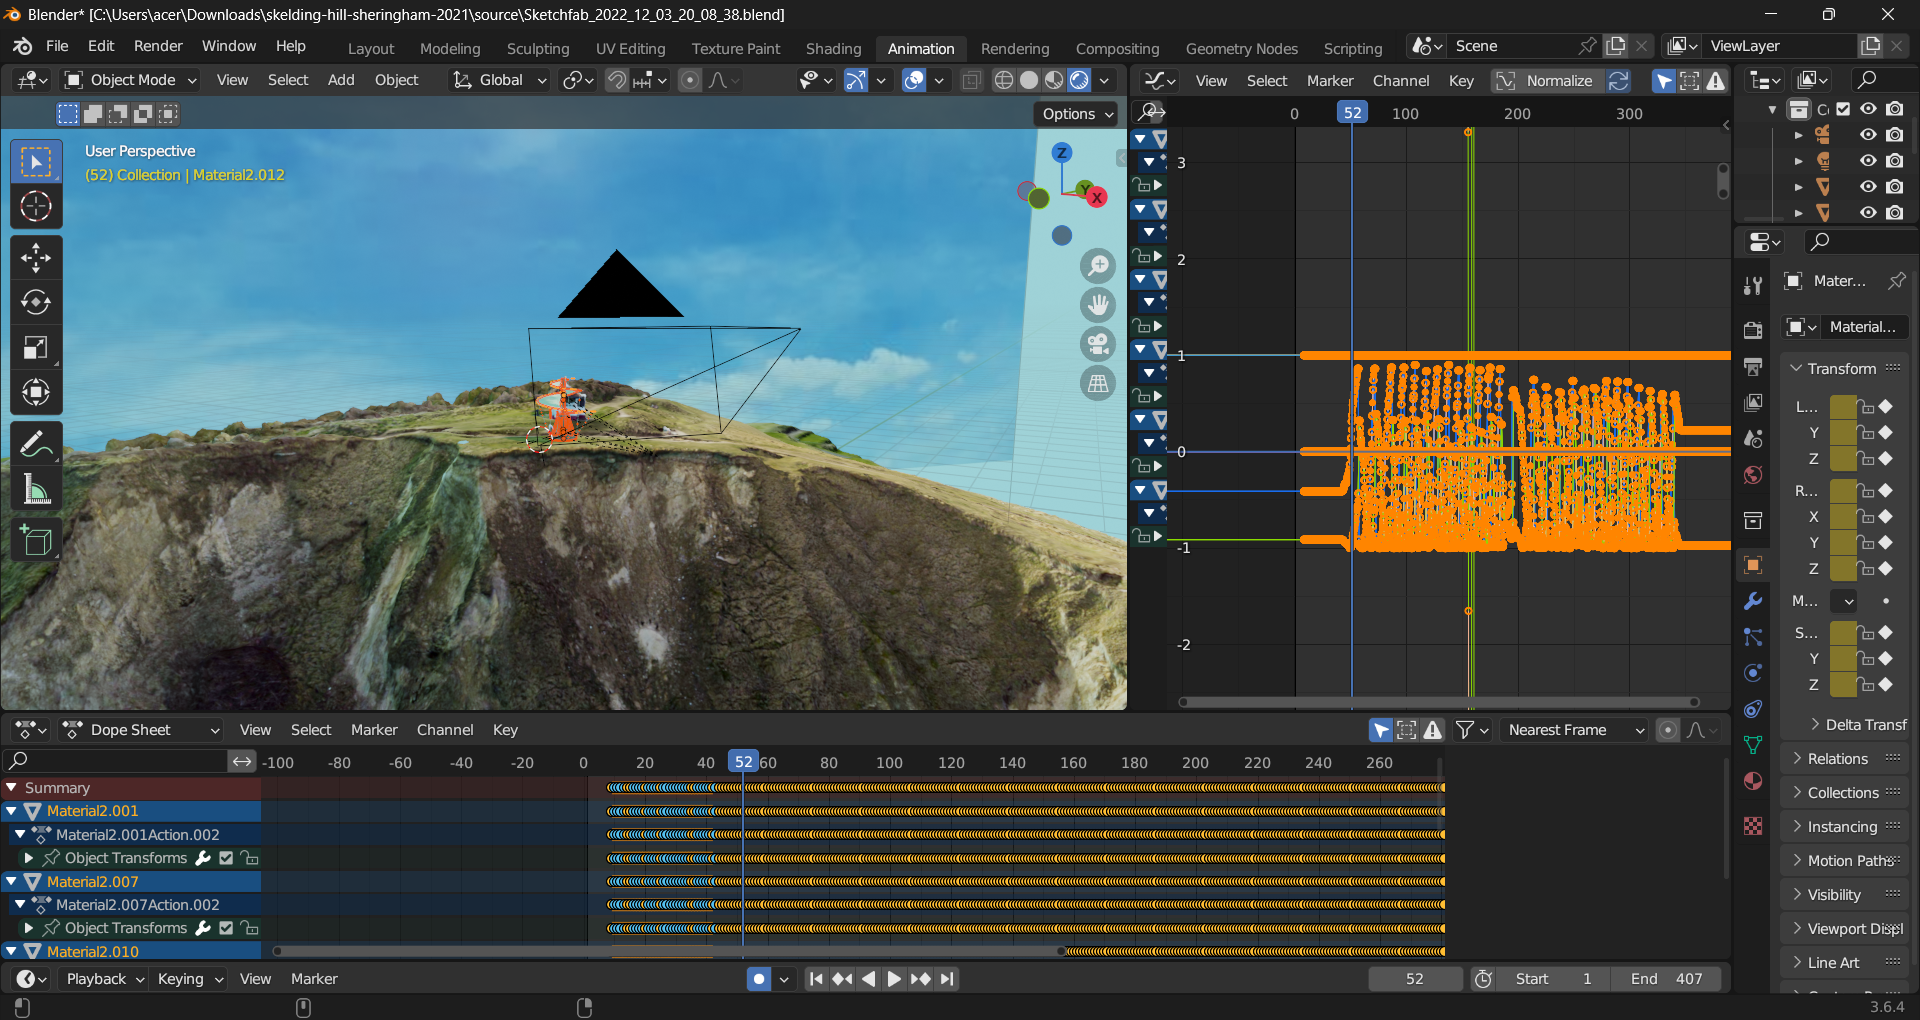Open the Keying popover

(x=189, y=979)
